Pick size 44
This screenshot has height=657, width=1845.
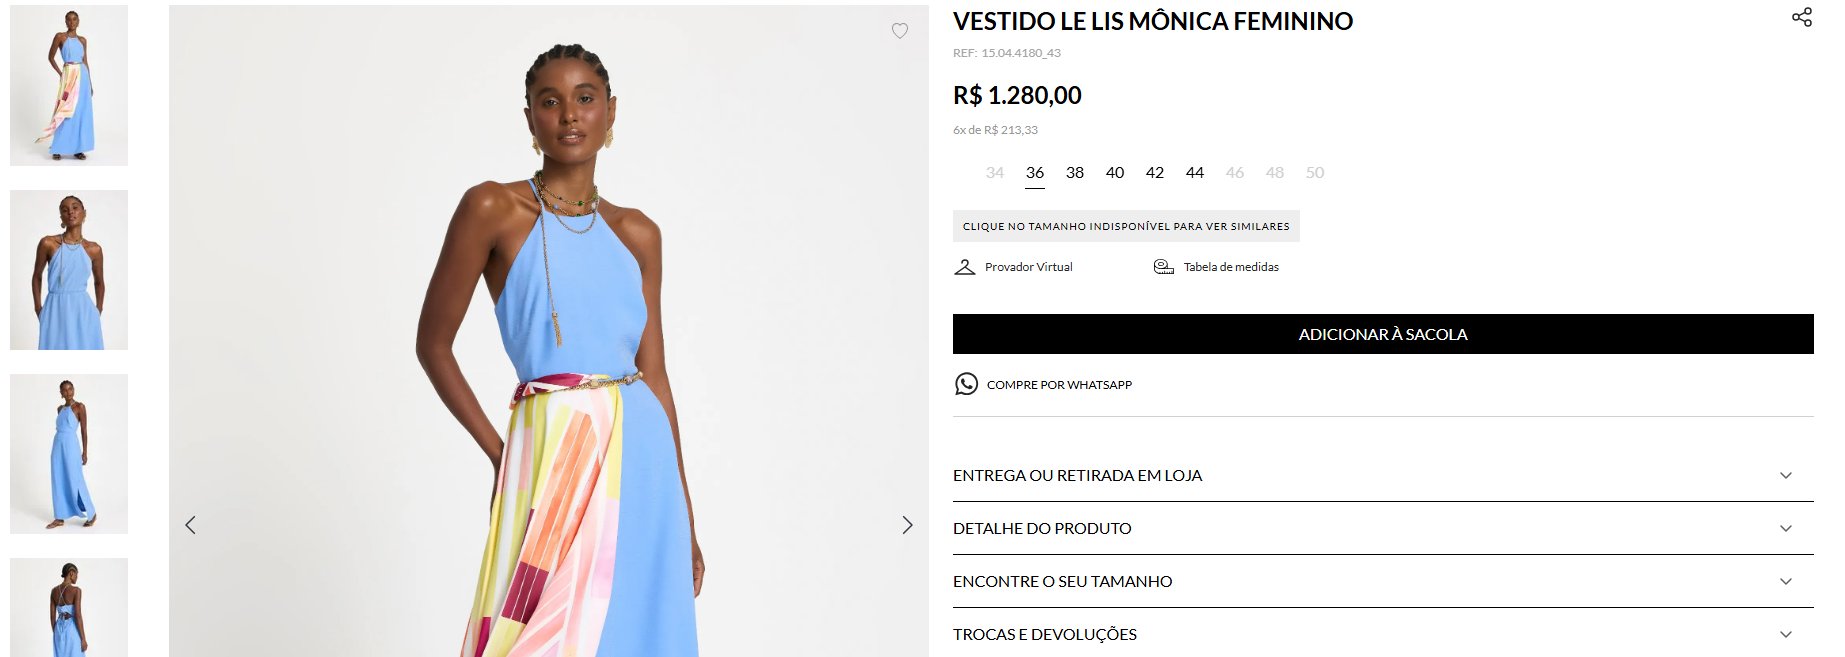[1195, 173]
